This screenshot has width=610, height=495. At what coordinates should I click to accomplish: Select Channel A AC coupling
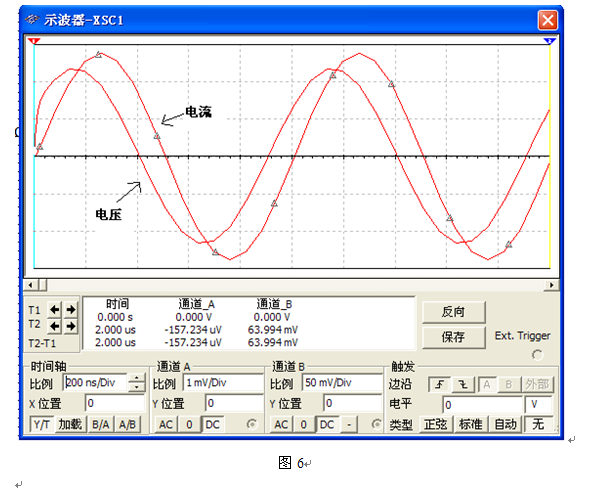166,425
